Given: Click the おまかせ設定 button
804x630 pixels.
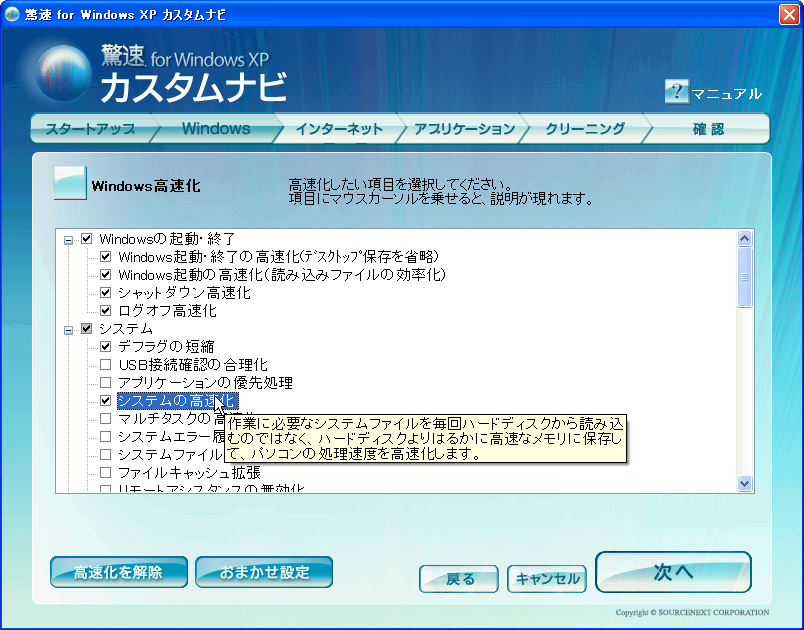Looking at the screenshot, I should point(264,572).
